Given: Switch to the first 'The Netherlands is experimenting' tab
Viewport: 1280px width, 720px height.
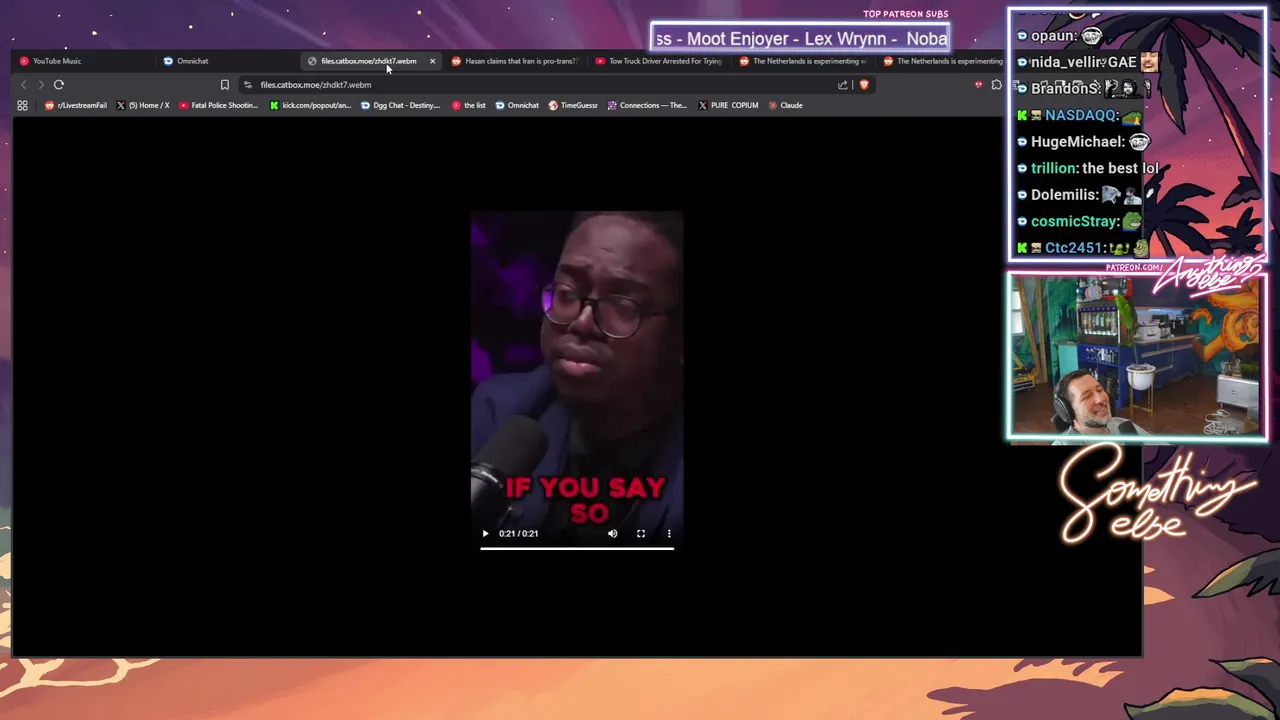Looking at the screenshot, I should [803, 61].
